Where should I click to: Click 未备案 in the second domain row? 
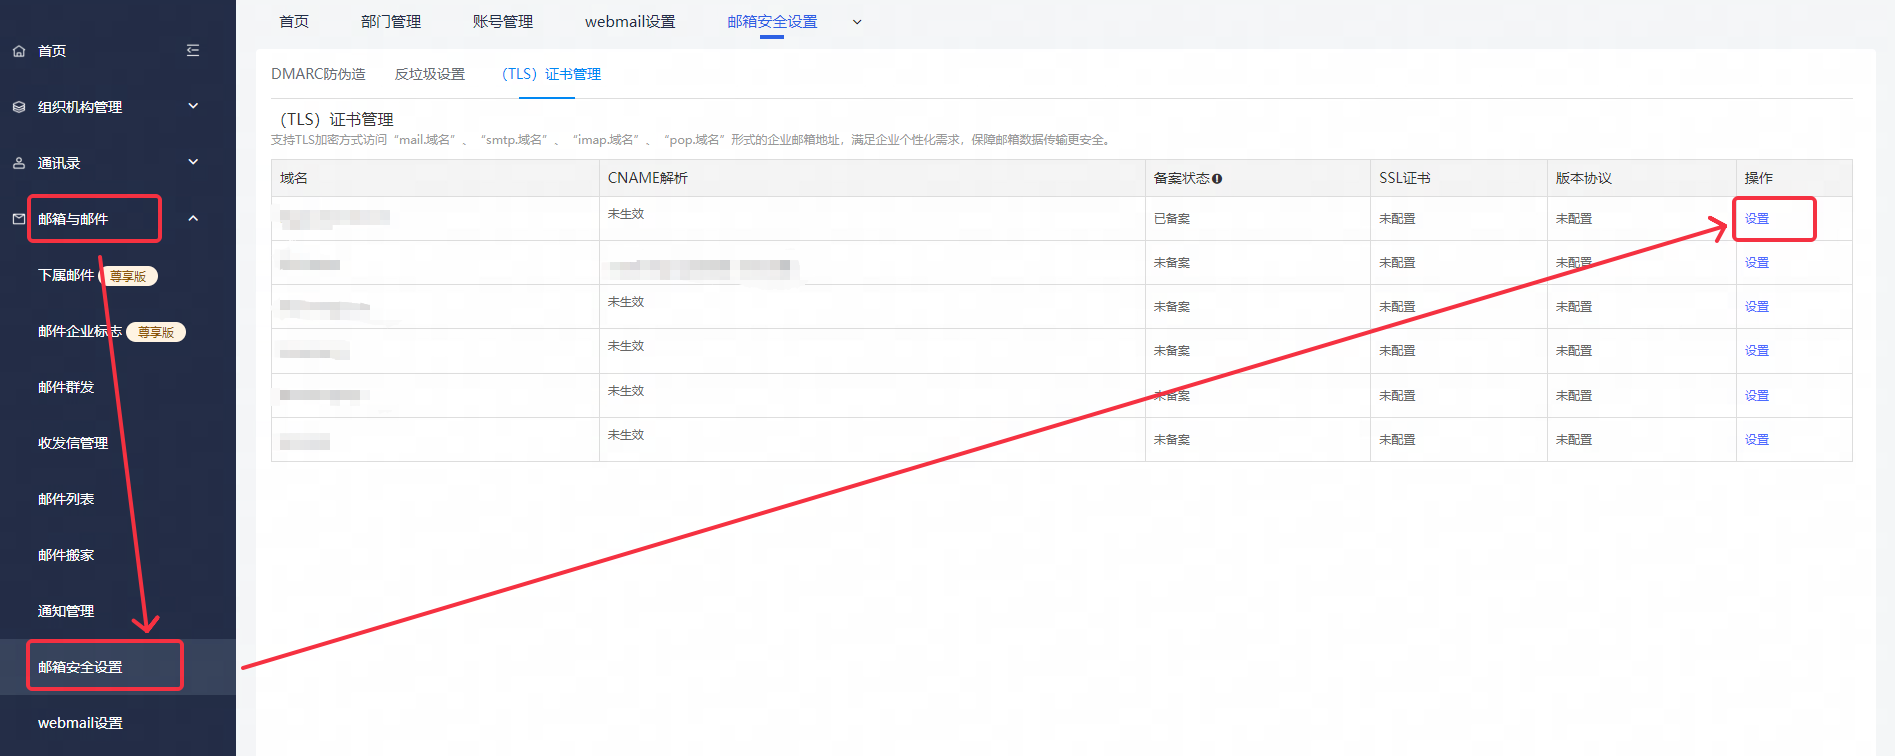1172,263
